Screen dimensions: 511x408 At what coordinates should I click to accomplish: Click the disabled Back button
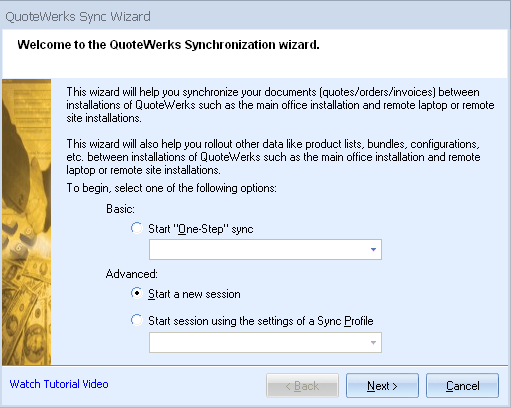302,386
